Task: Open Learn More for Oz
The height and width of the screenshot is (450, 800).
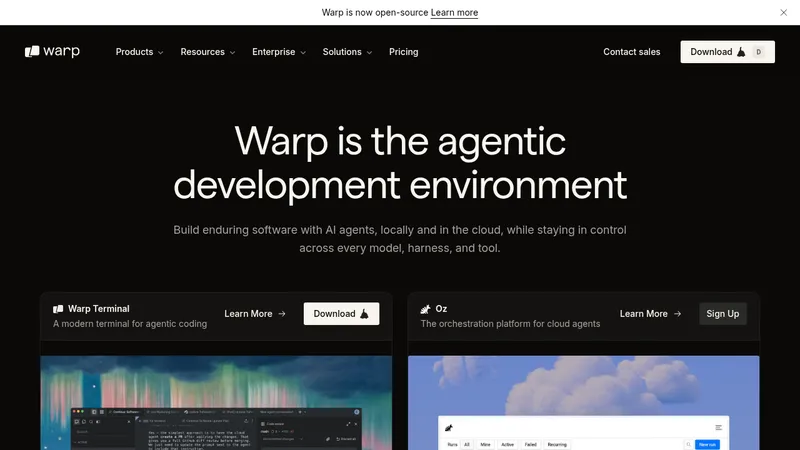Action: point(651,314)
